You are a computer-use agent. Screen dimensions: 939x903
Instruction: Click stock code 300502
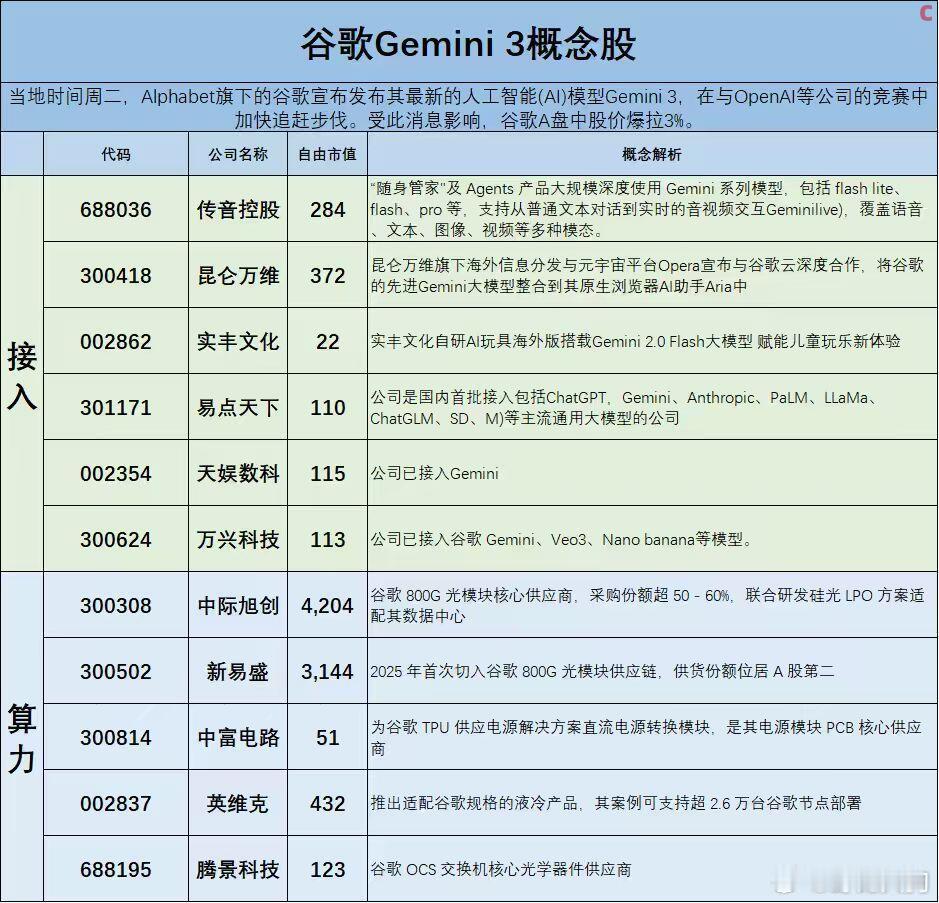[115, 672]
